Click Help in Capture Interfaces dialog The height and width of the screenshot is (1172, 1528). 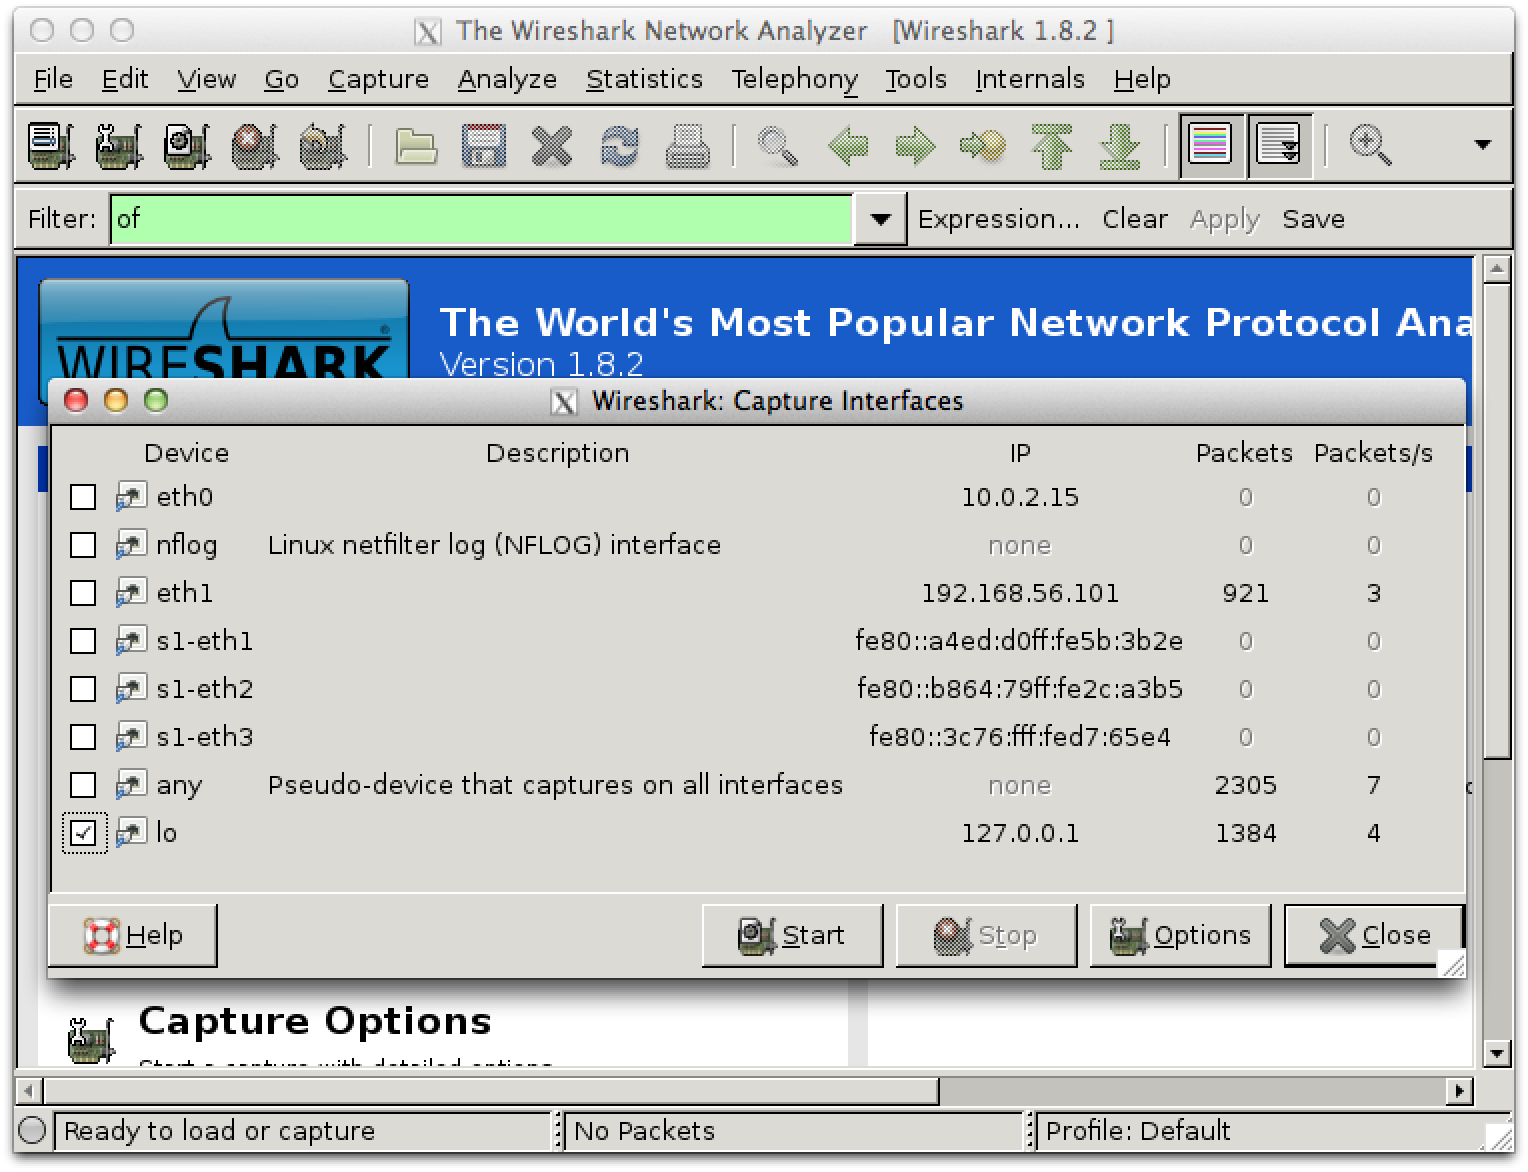tap(133, 935)
